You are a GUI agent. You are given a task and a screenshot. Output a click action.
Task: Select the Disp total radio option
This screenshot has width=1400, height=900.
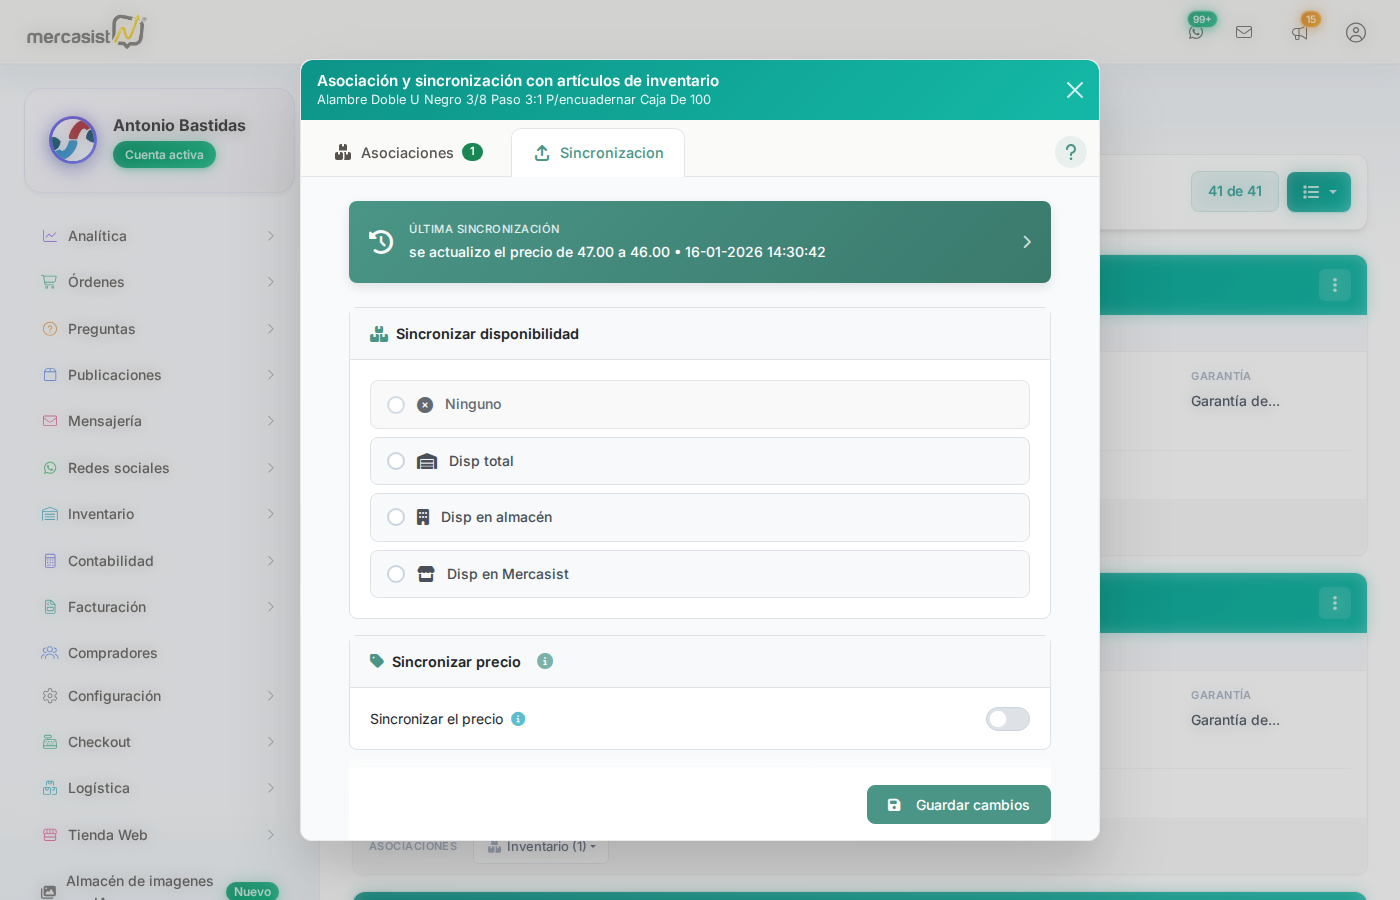click(x=396, y=461)
